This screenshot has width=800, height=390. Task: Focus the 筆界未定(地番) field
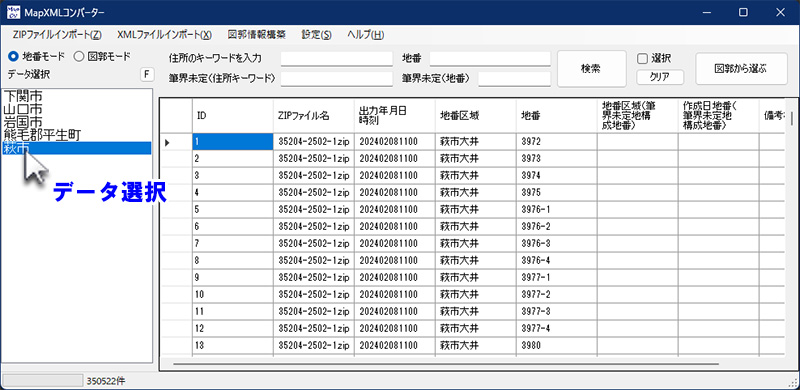click(514, 79)
